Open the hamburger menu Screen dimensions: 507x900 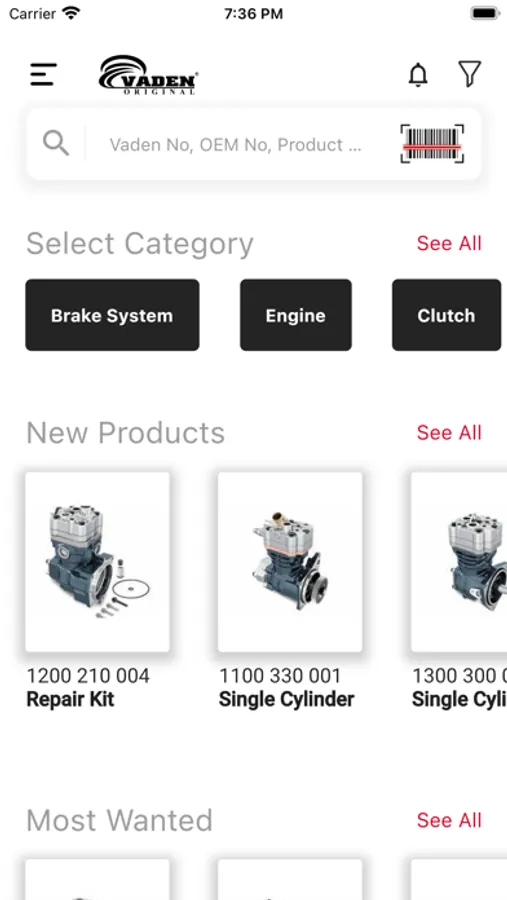43,75
